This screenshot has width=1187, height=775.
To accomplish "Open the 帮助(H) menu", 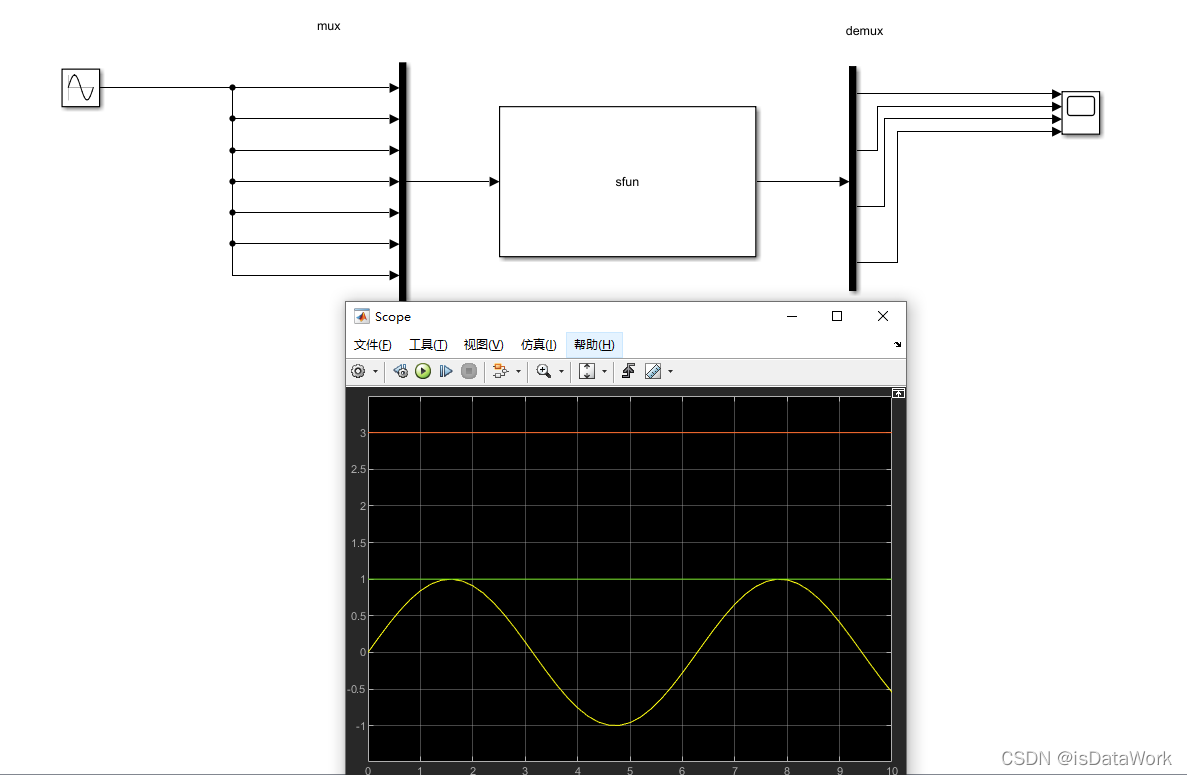I will (x=594, y=344).
